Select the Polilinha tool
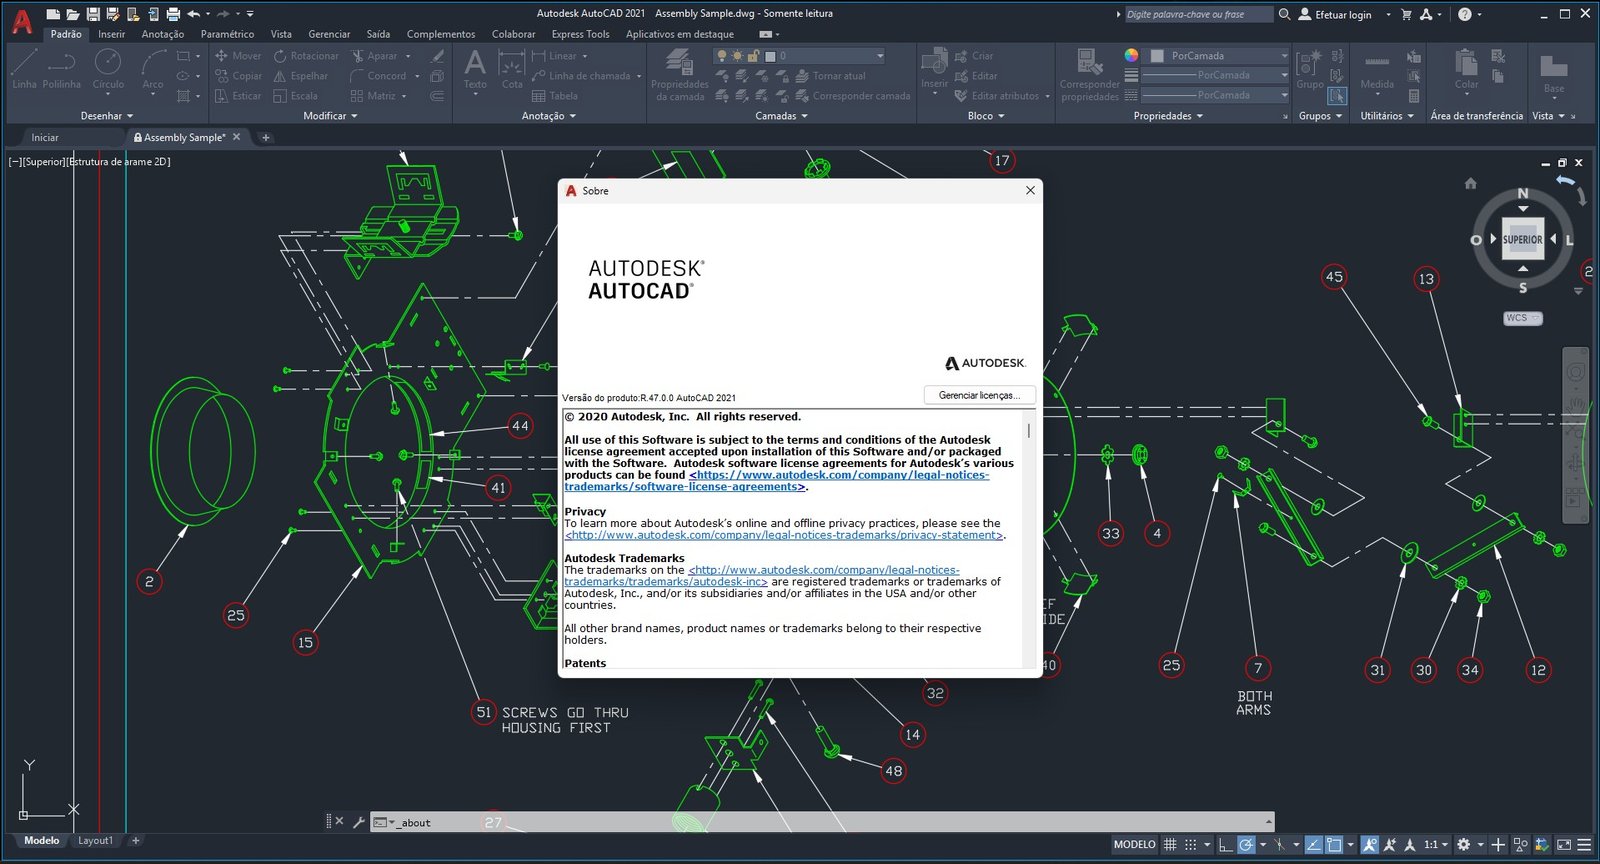The width and height of the screenshot is (1600, 864). (61, 70)
